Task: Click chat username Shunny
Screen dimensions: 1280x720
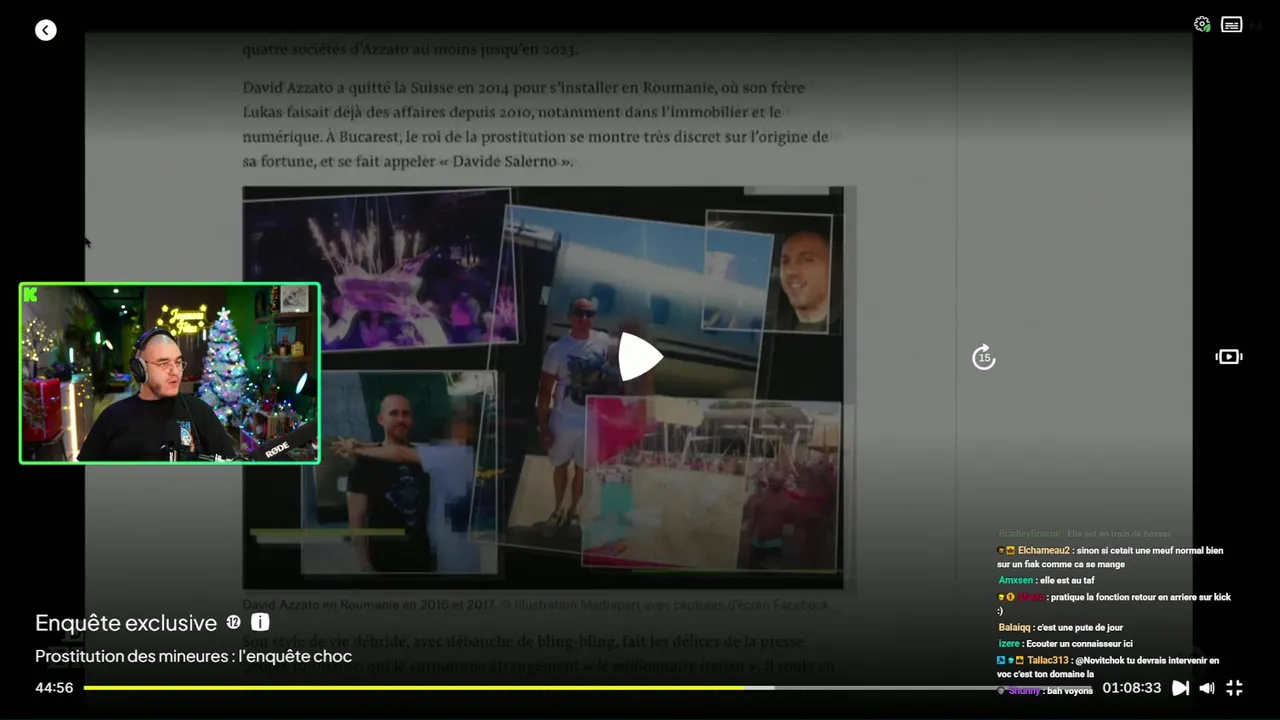Action: tap(1025, 691)
